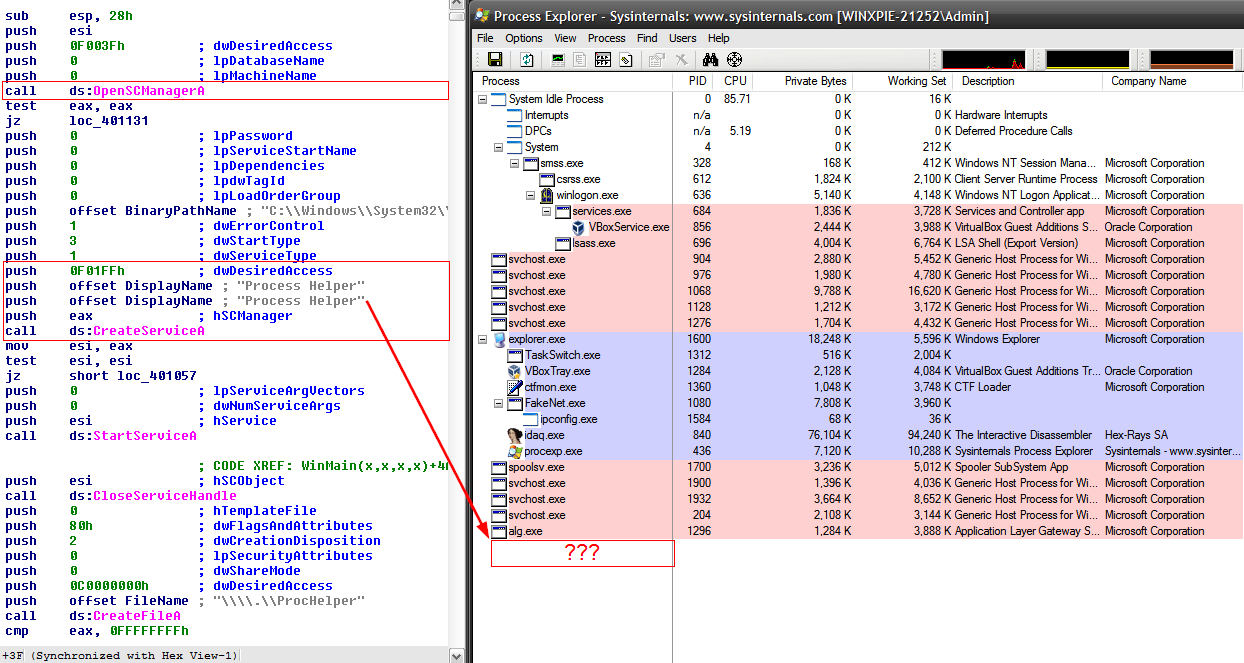The height and width of the screenshot is (663, 1244).
Task: Click the crosshair Find Window's Process icon
Action: (735, 60)
